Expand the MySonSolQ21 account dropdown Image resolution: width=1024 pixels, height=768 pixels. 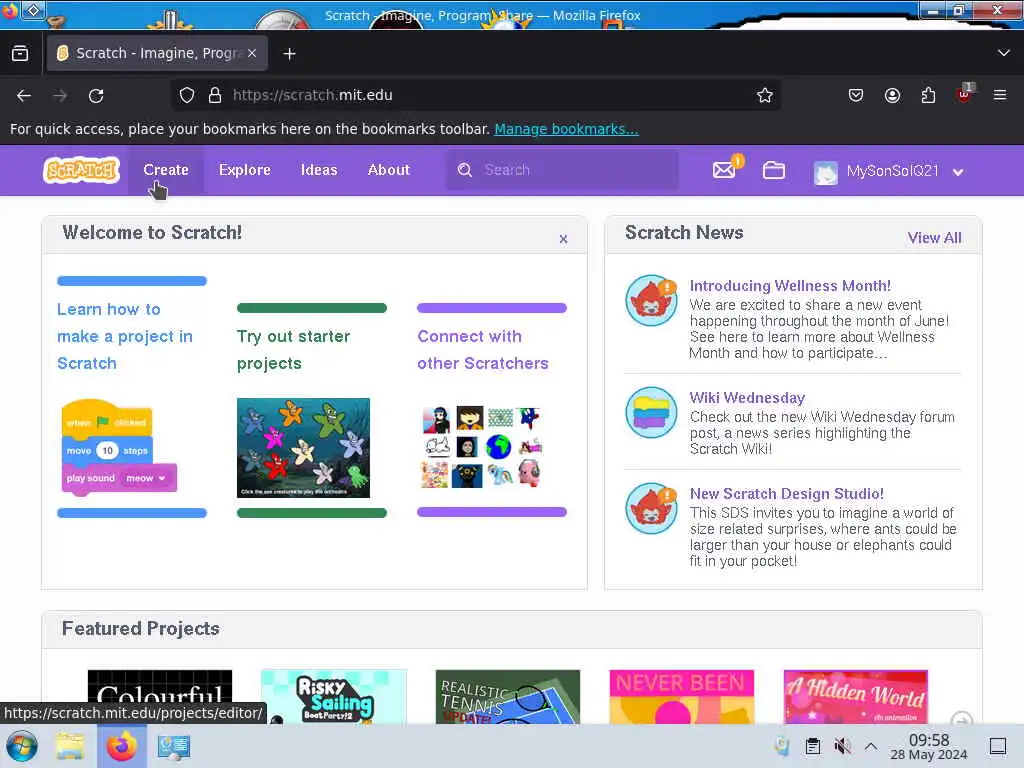(958, 172)
